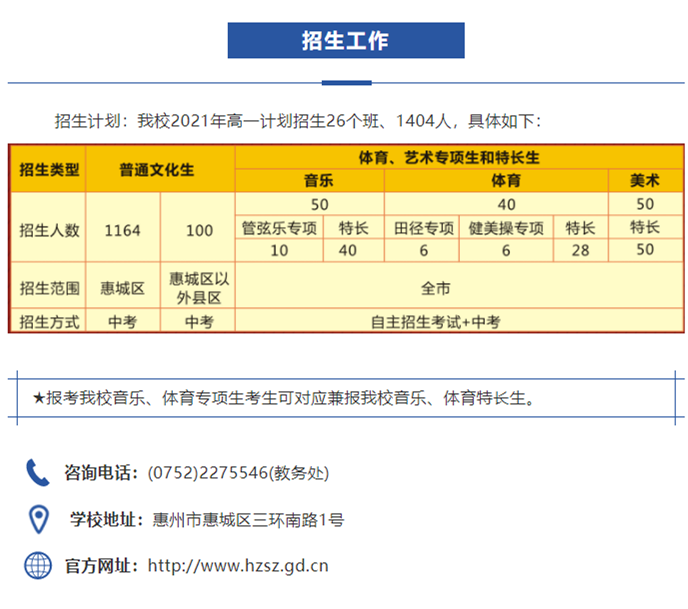Click the 健美操专项 table cell
The width and height of the screenshot is (688, 609).
pos(506,227)
